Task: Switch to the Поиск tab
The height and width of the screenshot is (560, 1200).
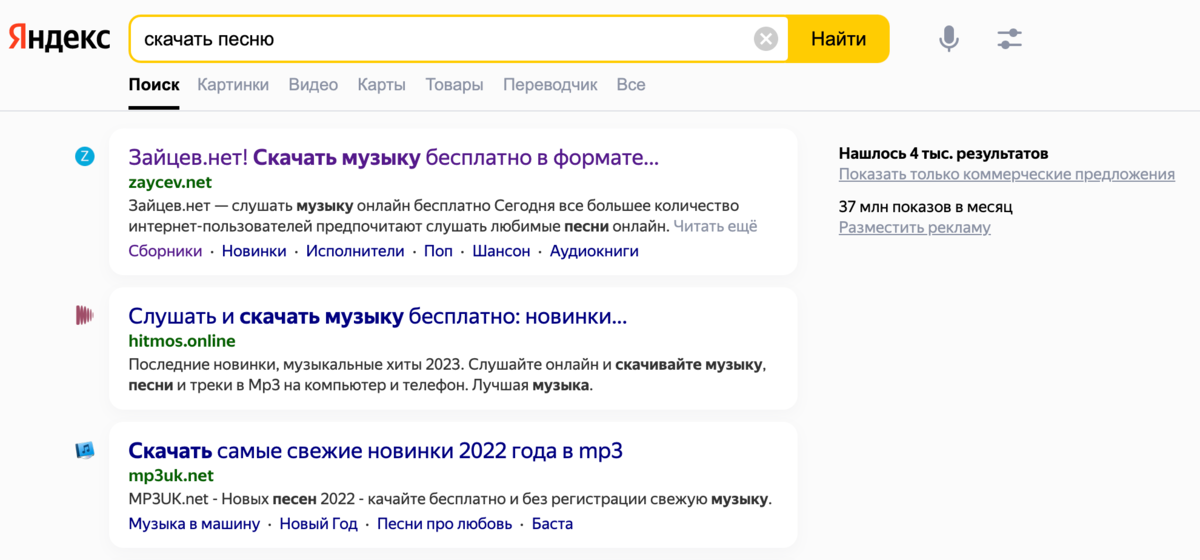Action: click(154, 85)
